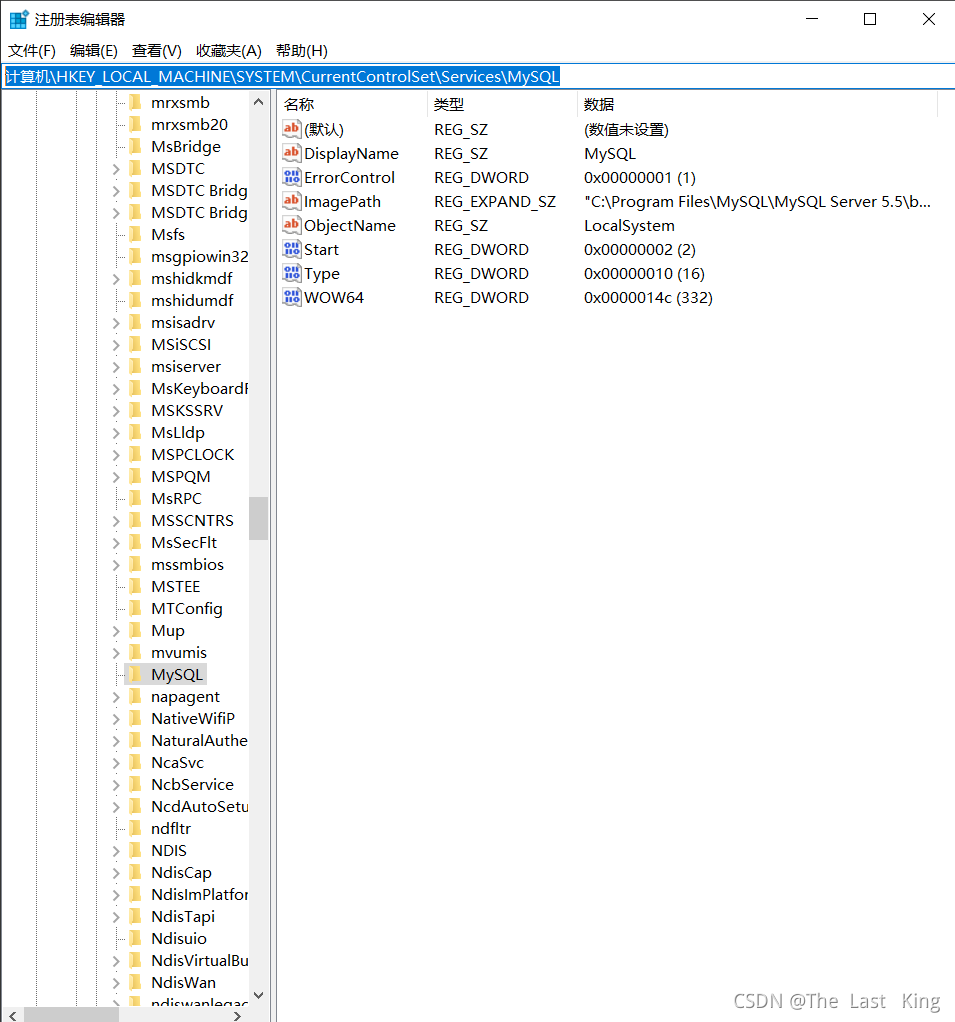Screen dimensions: 955x1022
Task: Expand the msisadrv tree node
Action: (x=116, y=323)
